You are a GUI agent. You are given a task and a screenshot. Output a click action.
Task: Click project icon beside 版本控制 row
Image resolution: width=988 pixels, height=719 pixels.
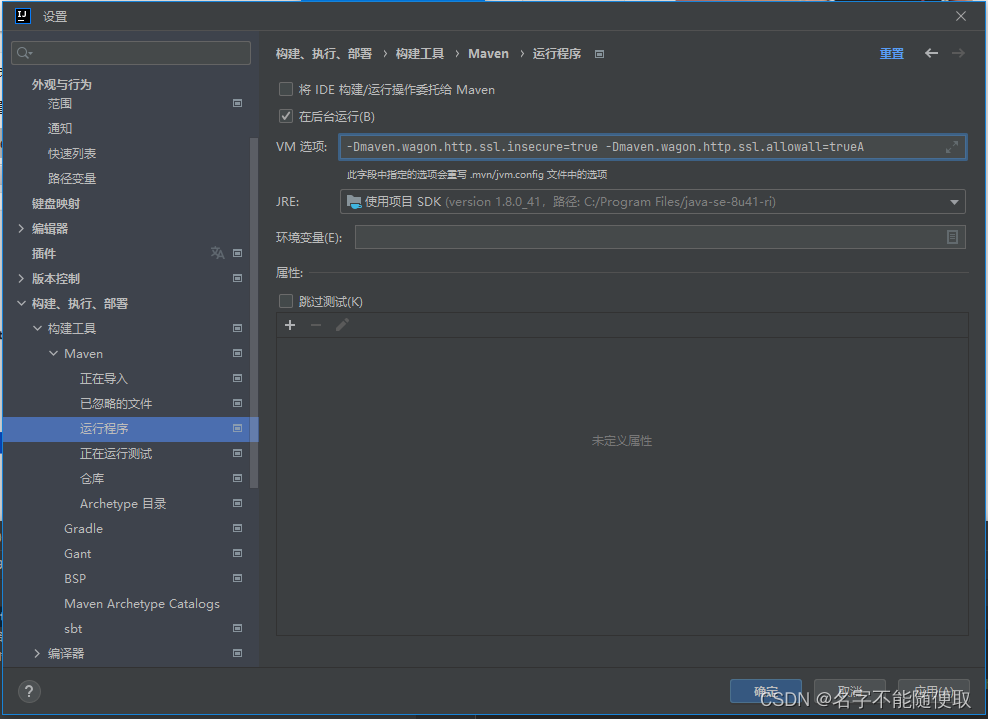(x=238, y=278)
